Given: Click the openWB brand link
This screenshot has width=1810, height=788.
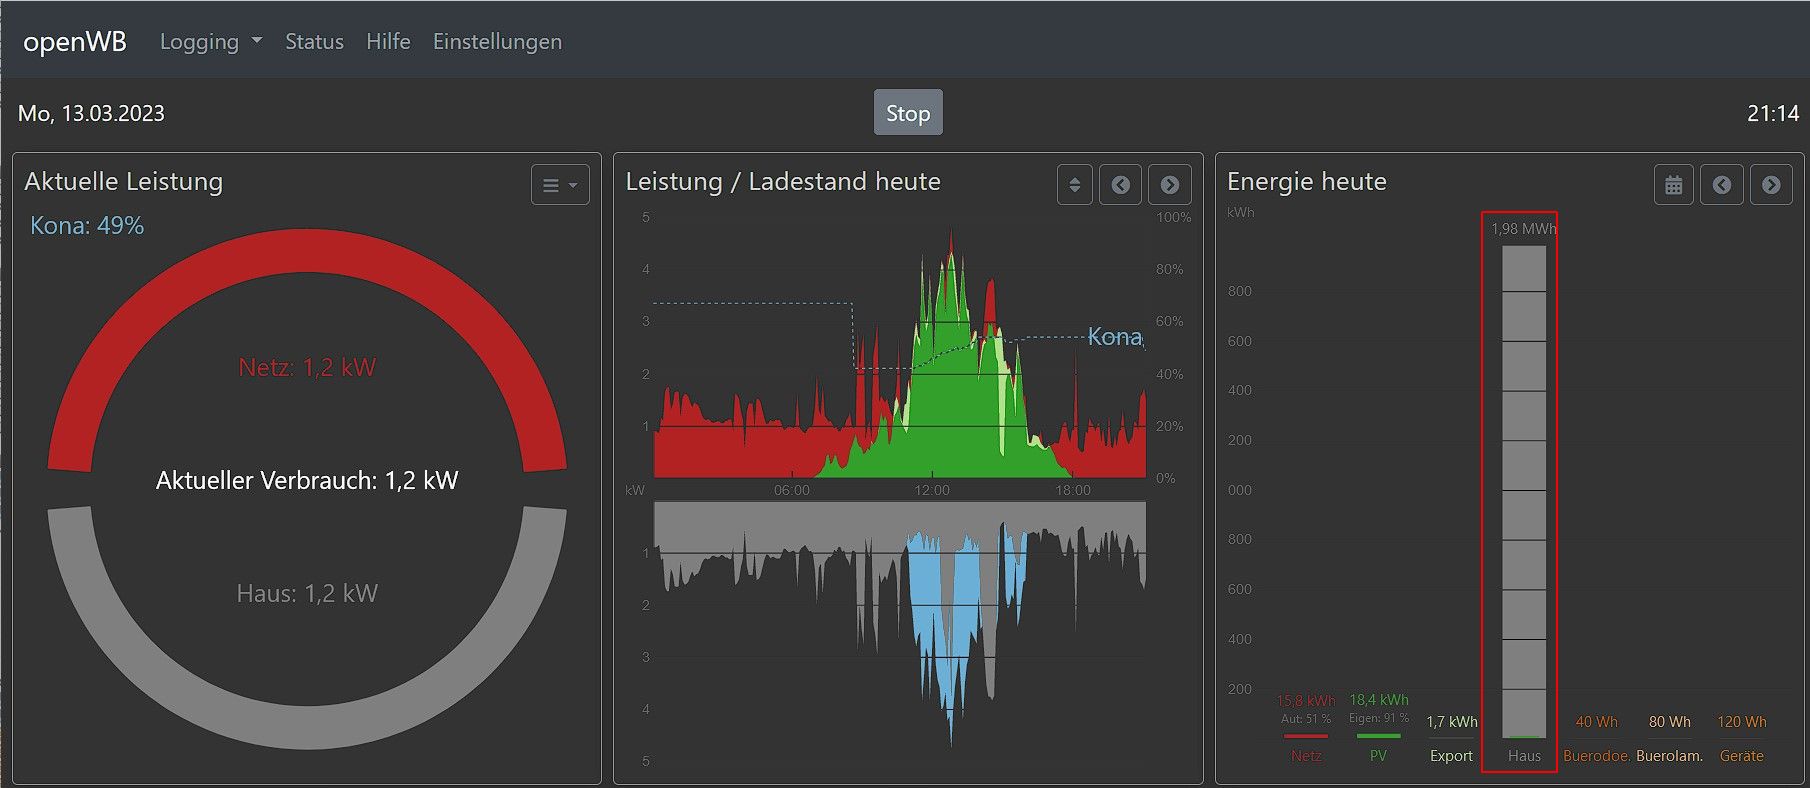Looking at the screenshot, I should [75, 41].
